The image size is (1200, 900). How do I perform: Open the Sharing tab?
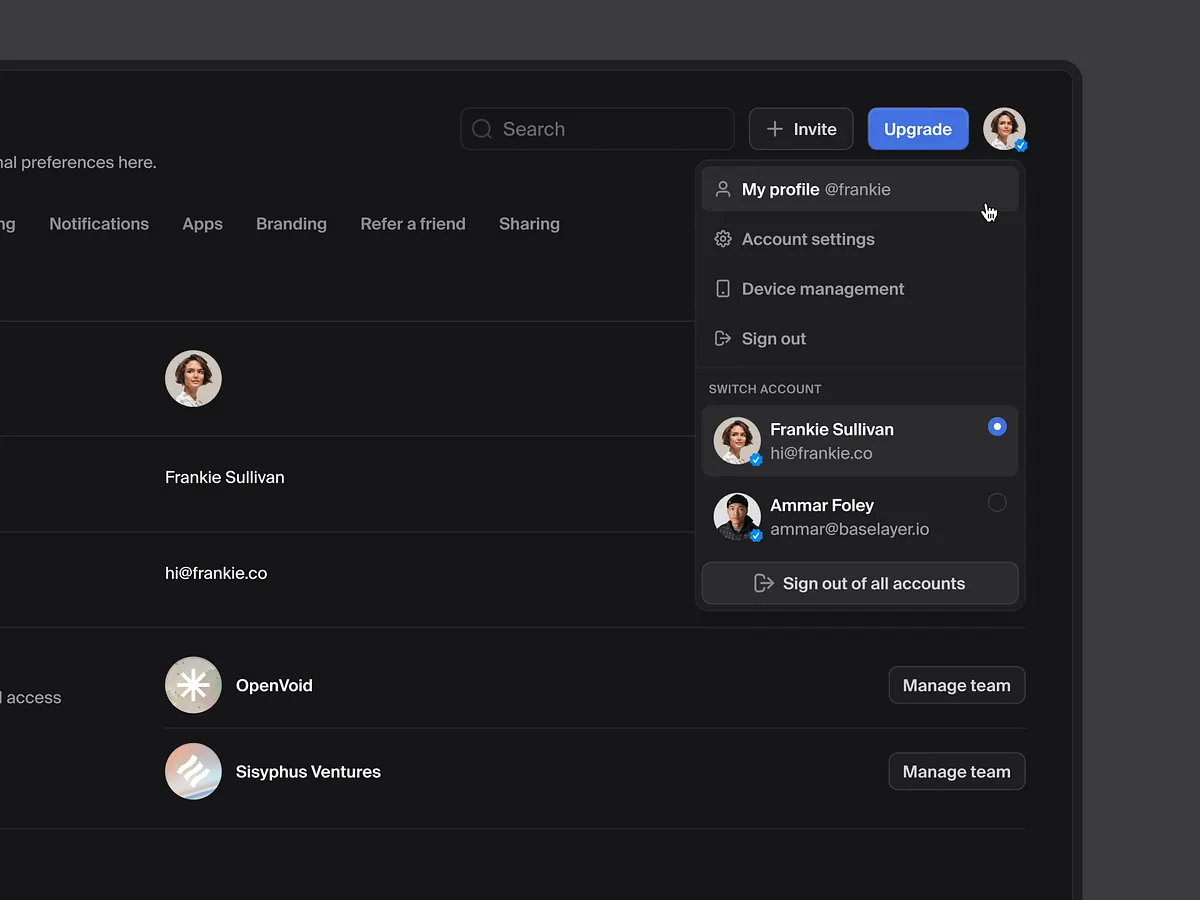pos(529,224)
